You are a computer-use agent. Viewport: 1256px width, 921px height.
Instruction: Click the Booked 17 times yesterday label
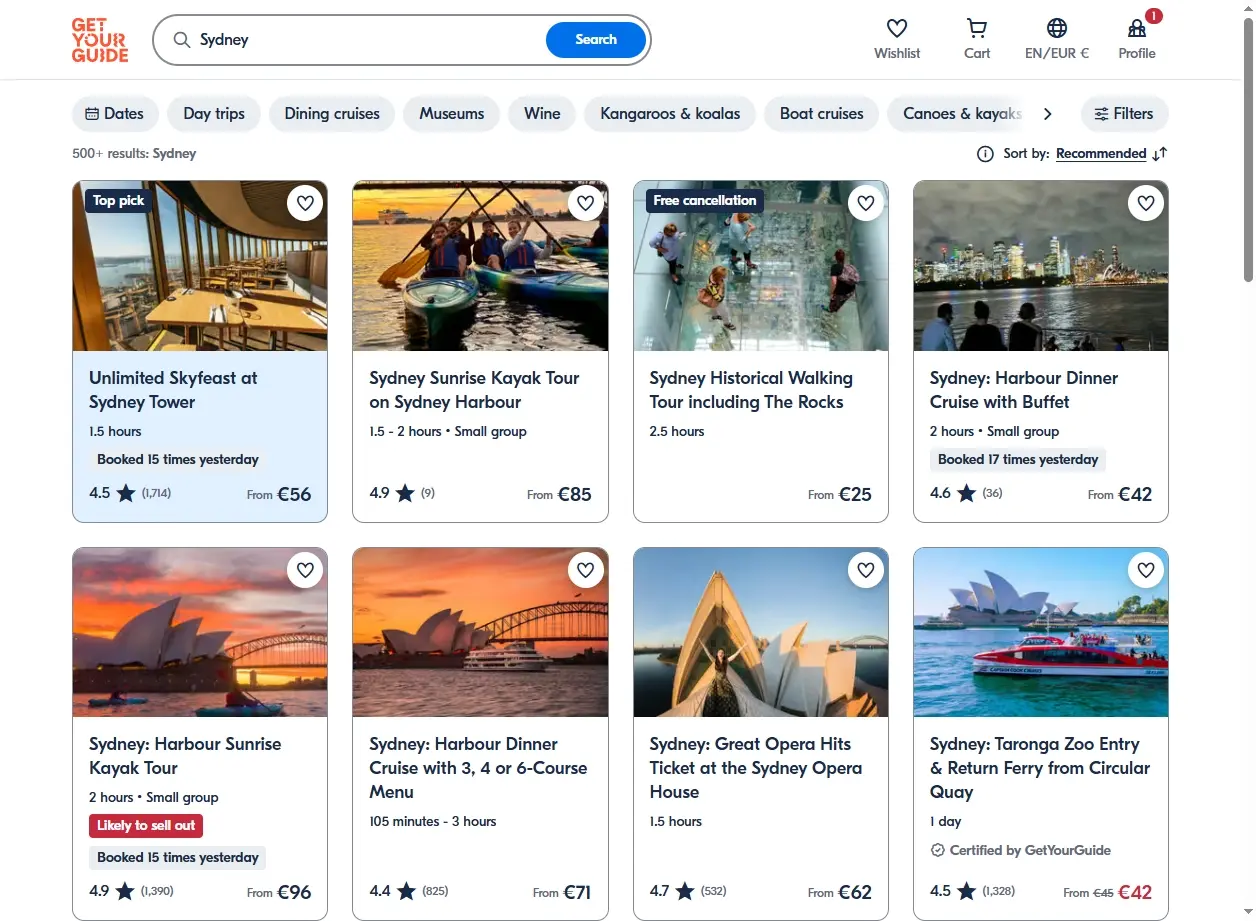1018,460
